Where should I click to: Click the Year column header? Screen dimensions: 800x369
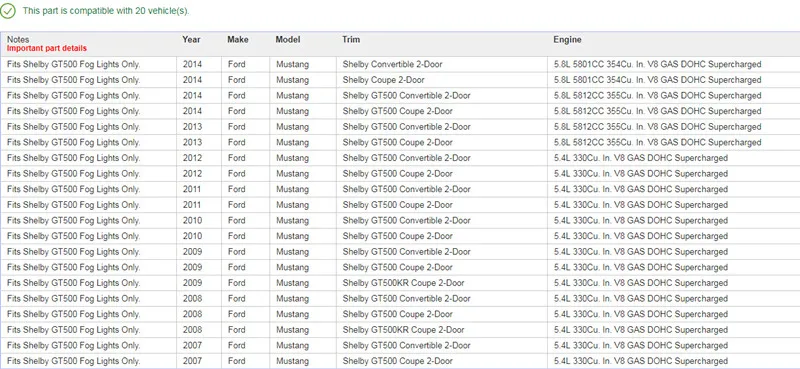pos(191,39)
